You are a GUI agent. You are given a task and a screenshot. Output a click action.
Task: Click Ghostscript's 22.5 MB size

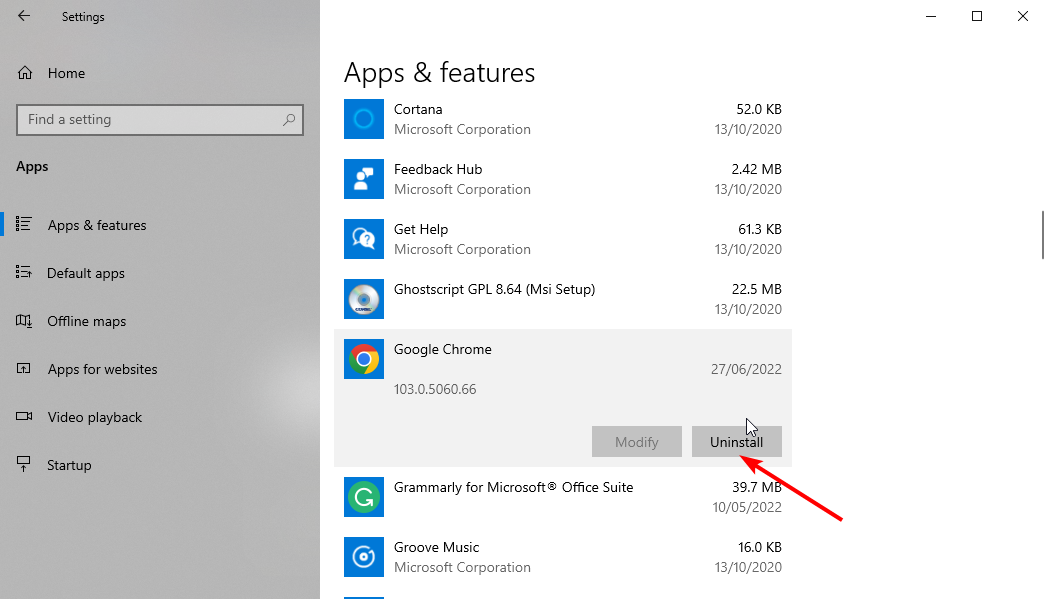[x=756, y=289]
